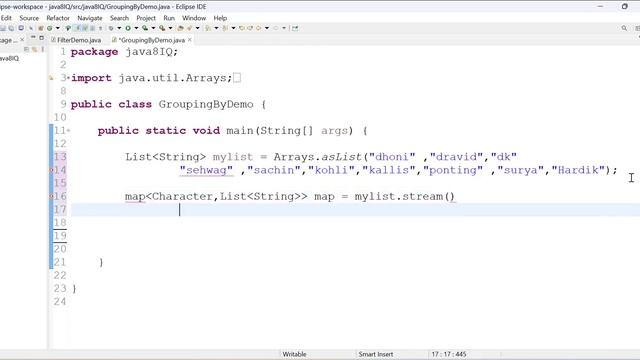This screenshot has width=640, height=360.
Task: Click the greyed Forward navigation icon
Action: tap(276, 28)
